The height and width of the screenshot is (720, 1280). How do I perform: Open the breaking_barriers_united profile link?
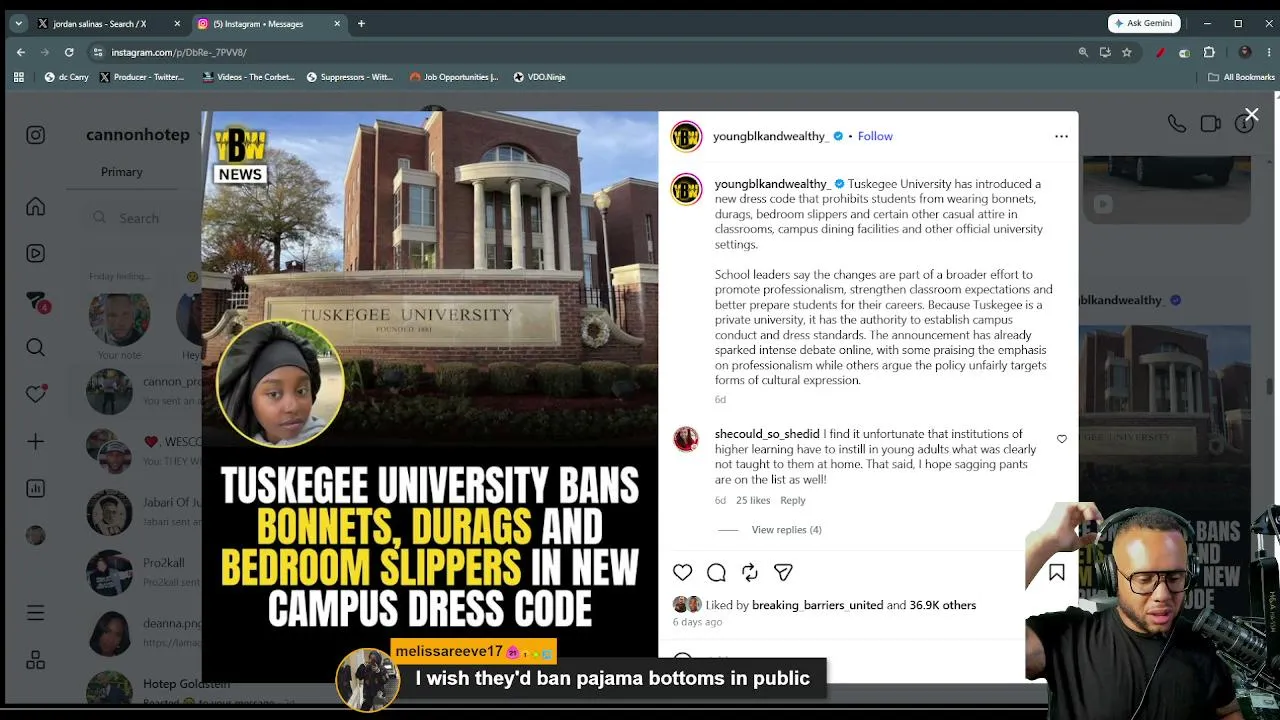pyautogui.click(x=817, y=605)
